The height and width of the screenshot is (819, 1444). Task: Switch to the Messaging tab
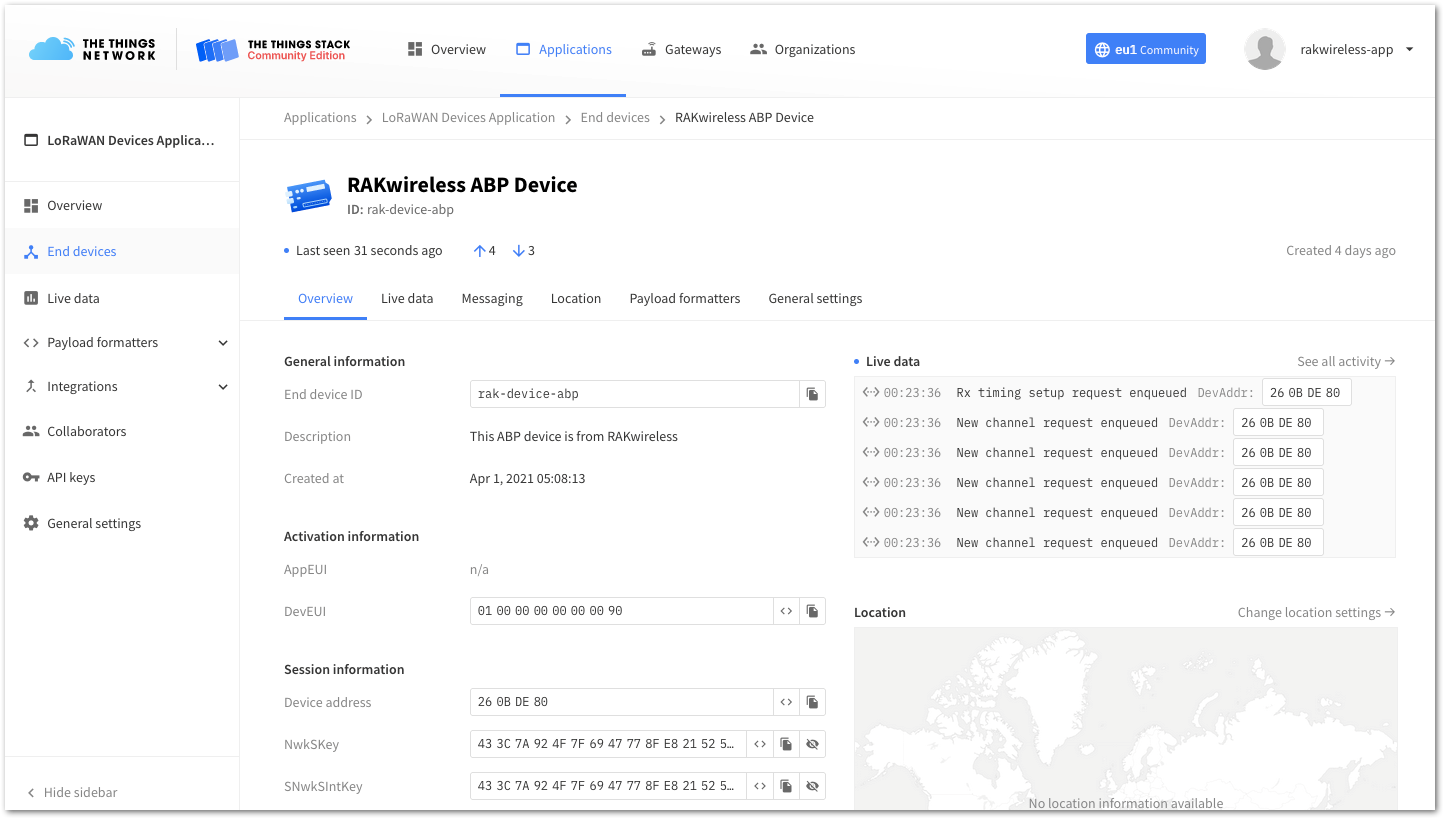492,298
